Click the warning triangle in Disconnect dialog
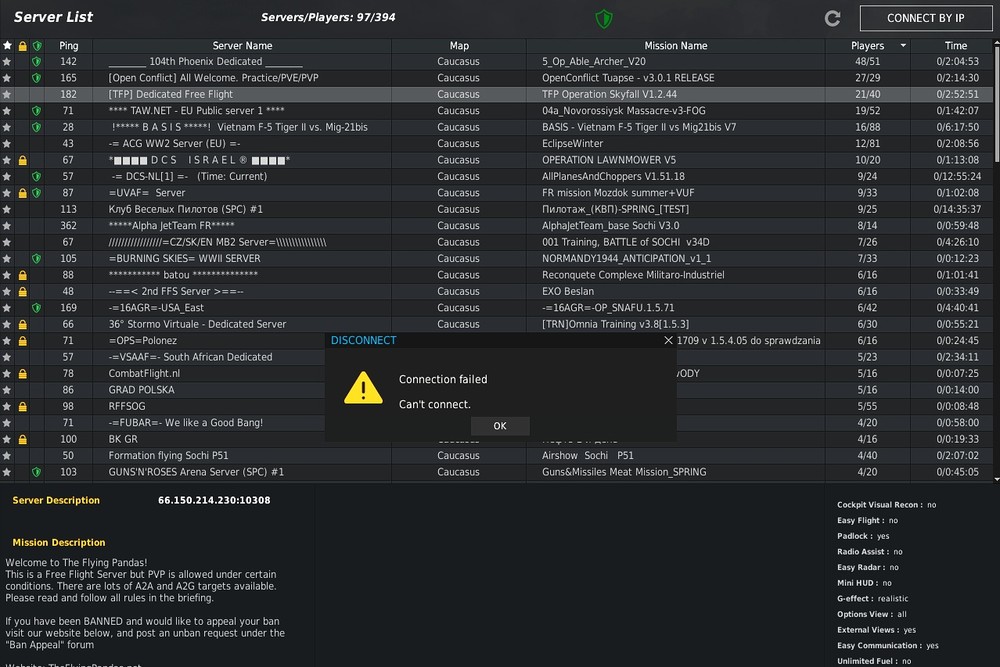Screen dimensions: 1000x667 point(363,388)
